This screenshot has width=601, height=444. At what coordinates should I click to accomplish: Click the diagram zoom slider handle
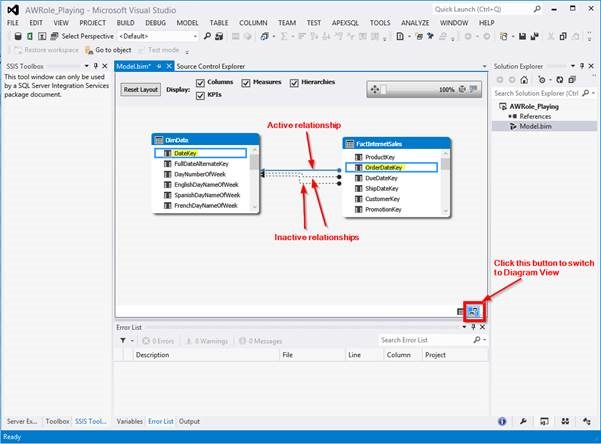[x=383, y=89]
